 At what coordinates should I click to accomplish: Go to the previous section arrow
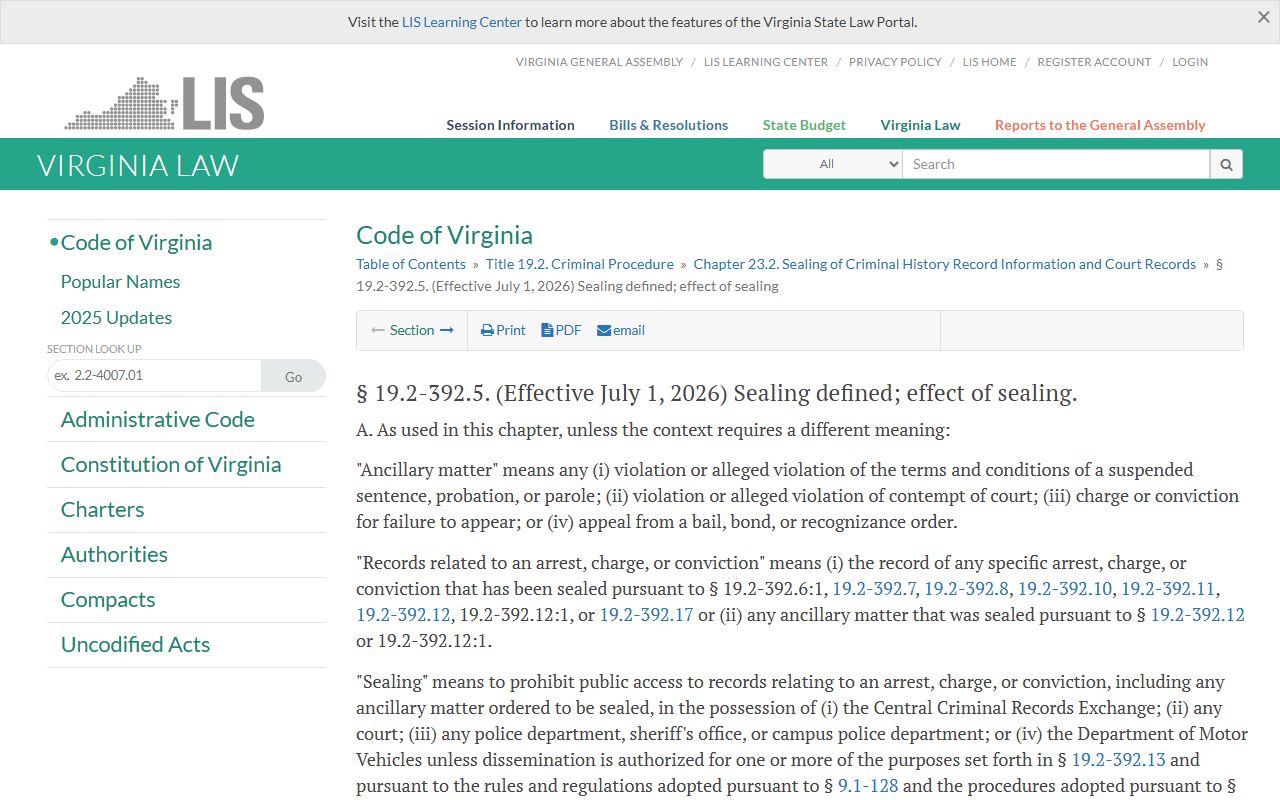(378, 330)
